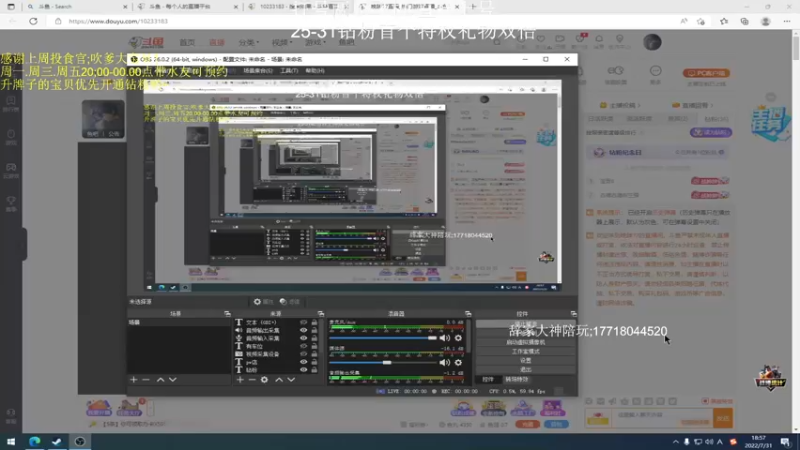The height and width of the screenshot is (450, 800).
Task: Mute the first audio mixer channel via the speaker icon
Action: (445, 338)
